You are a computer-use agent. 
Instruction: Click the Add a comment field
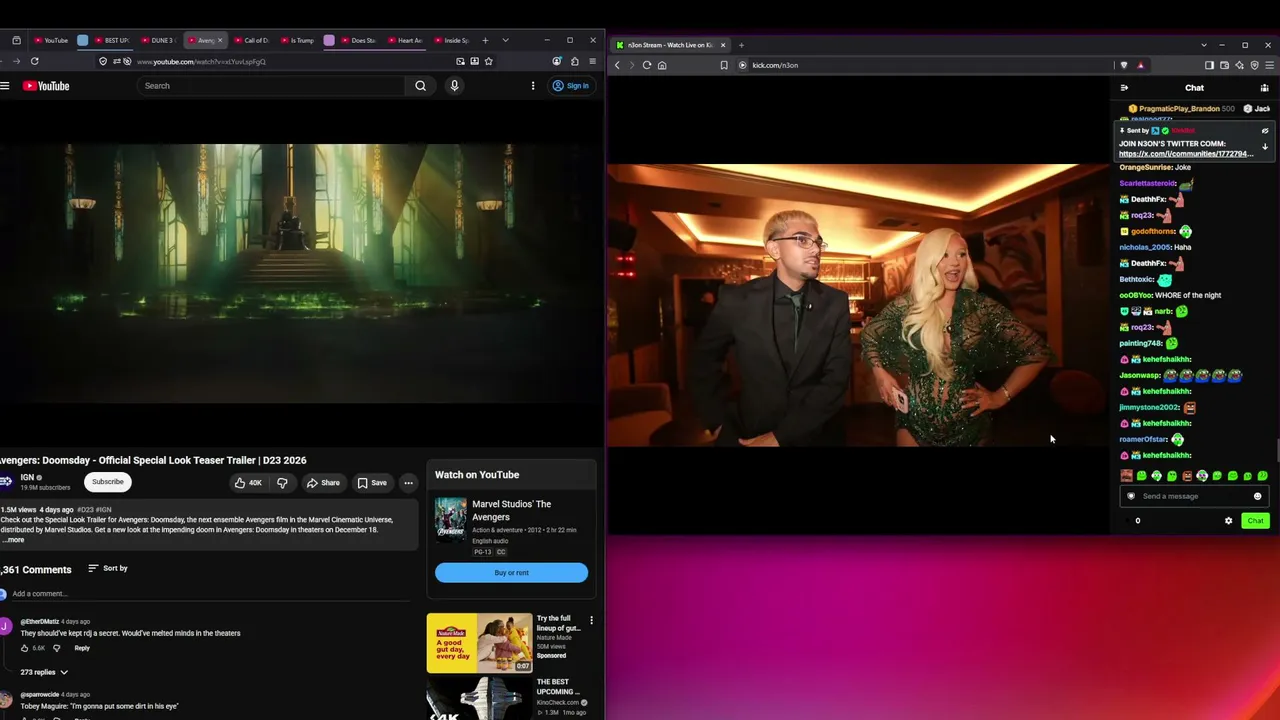210,594
